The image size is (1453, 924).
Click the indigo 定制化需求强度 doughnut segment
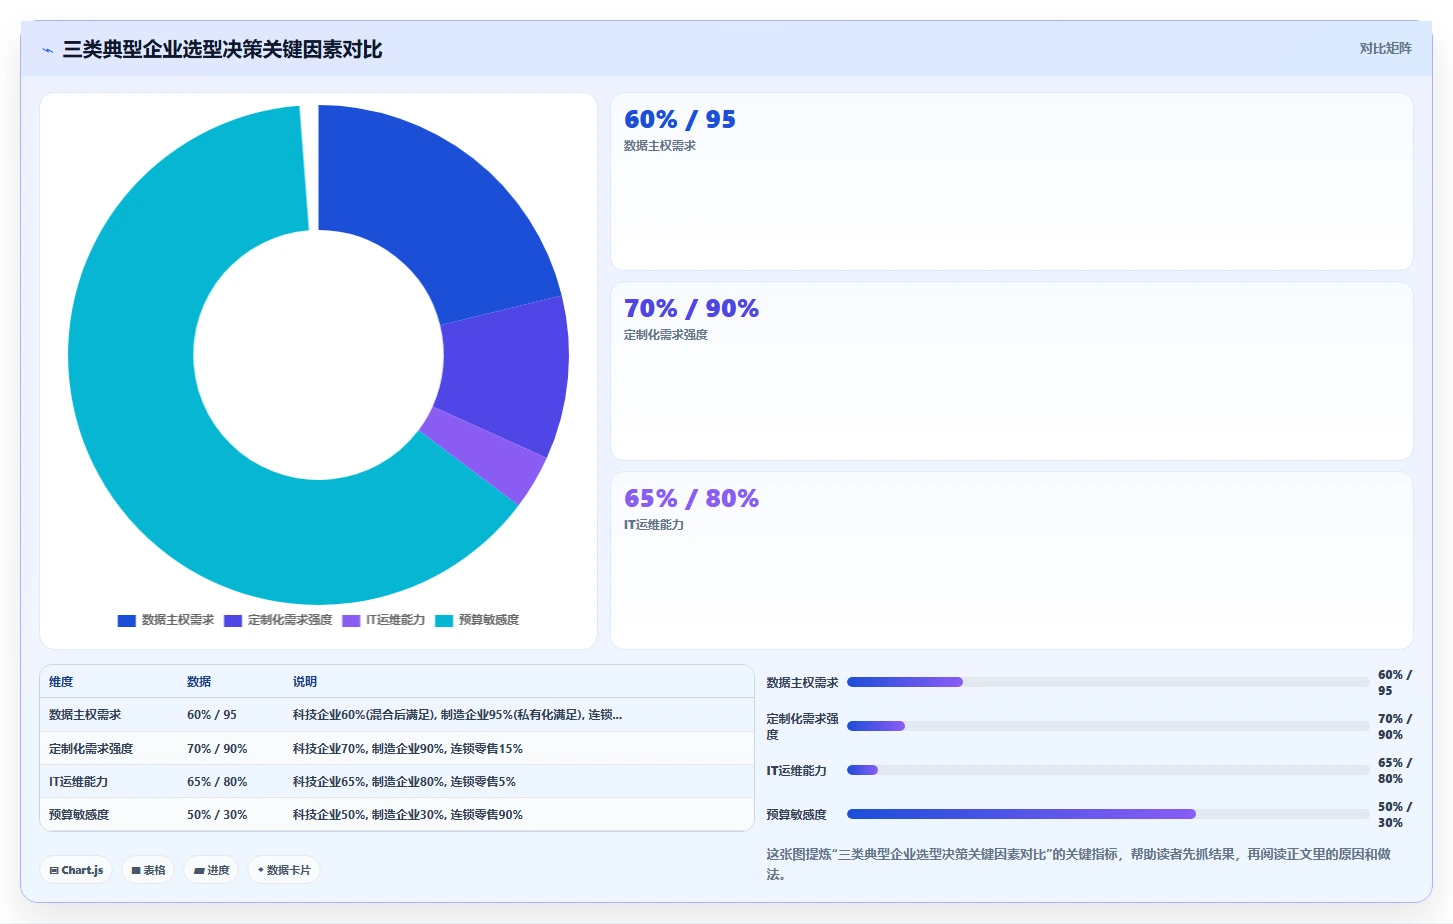tap(507, 375)
